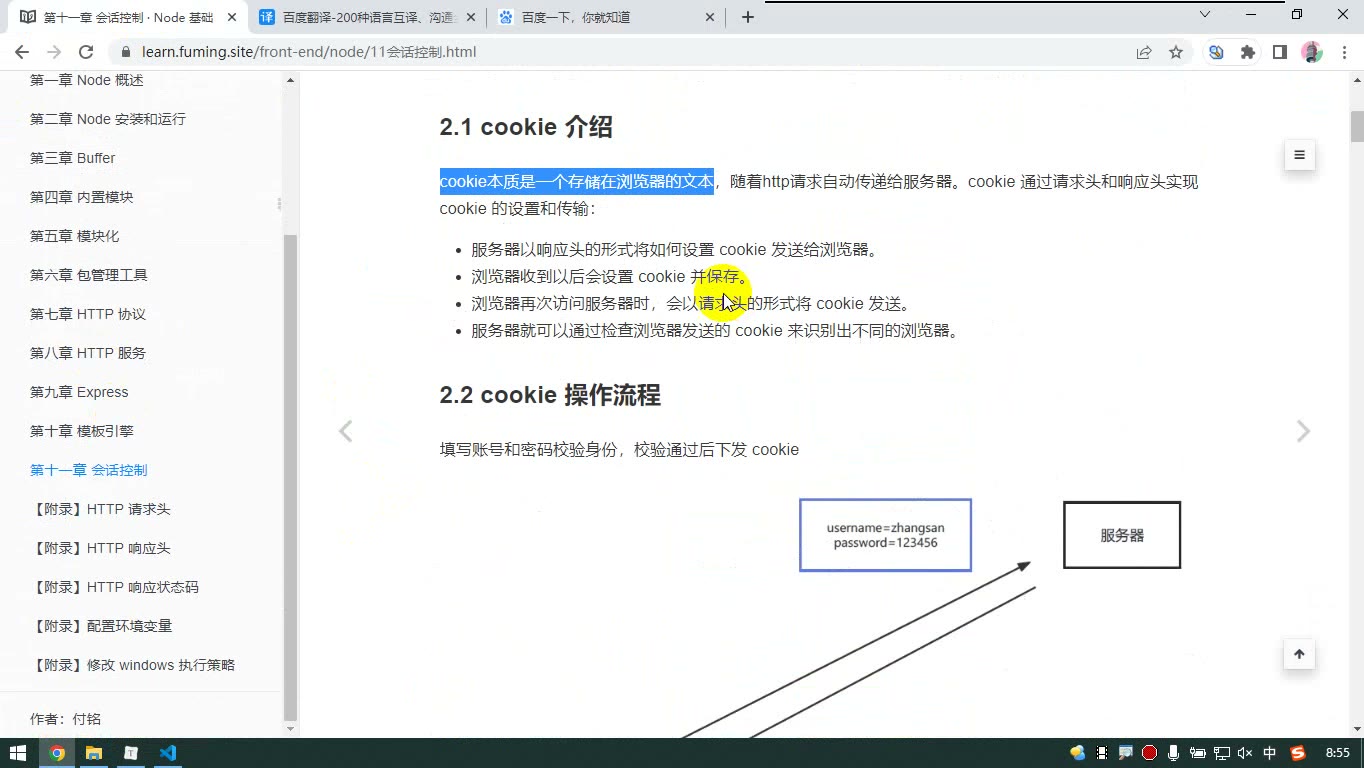Go to previous chapter with left chevron
Screen dimensions: 1364x768
click(346, 431)
